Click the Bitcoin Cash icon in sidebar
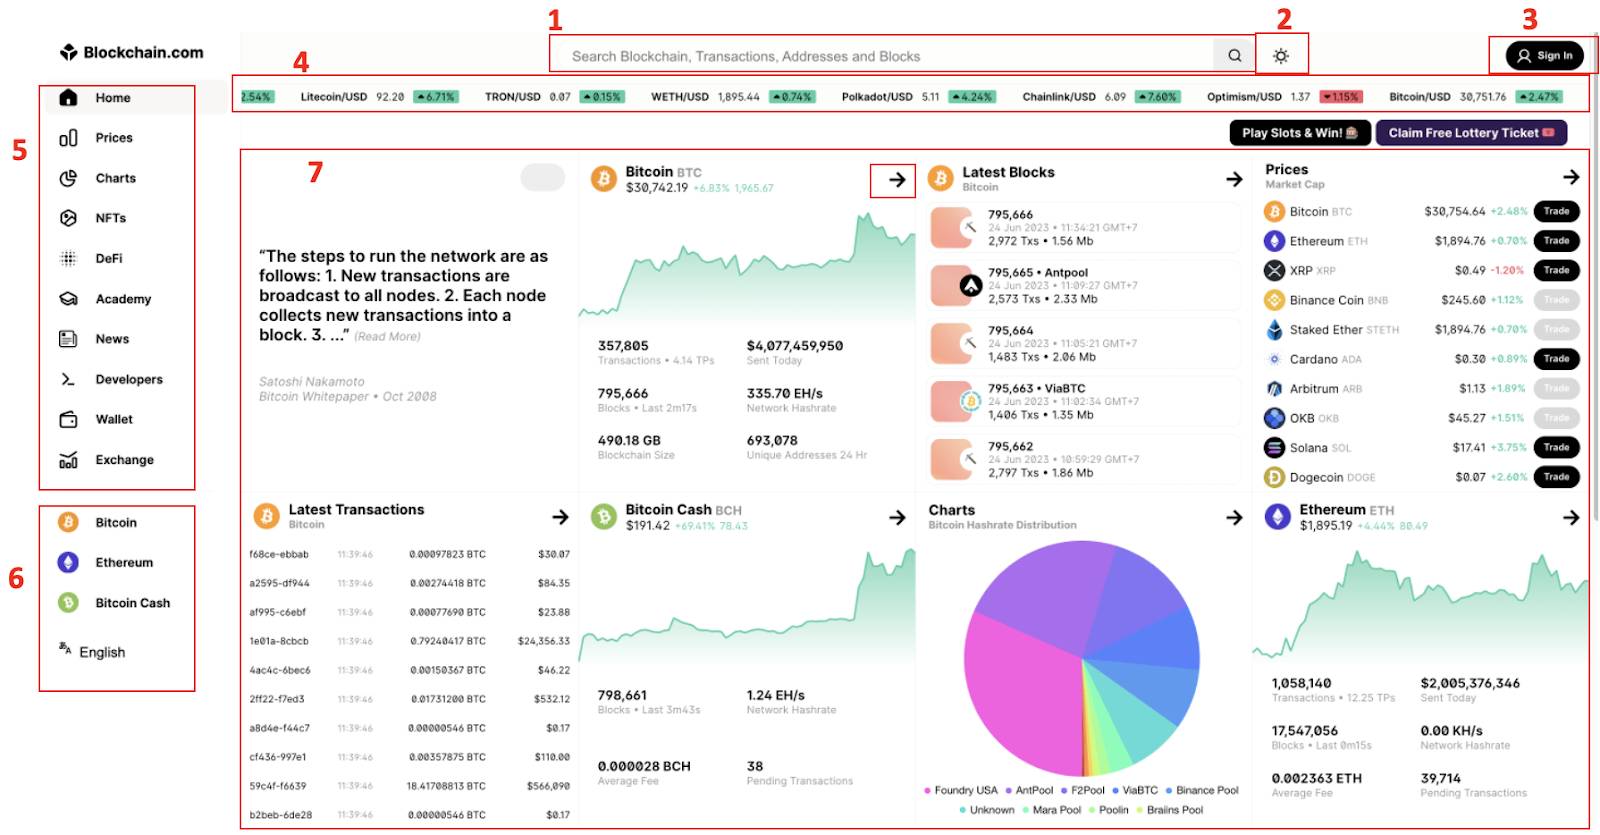 68,603
